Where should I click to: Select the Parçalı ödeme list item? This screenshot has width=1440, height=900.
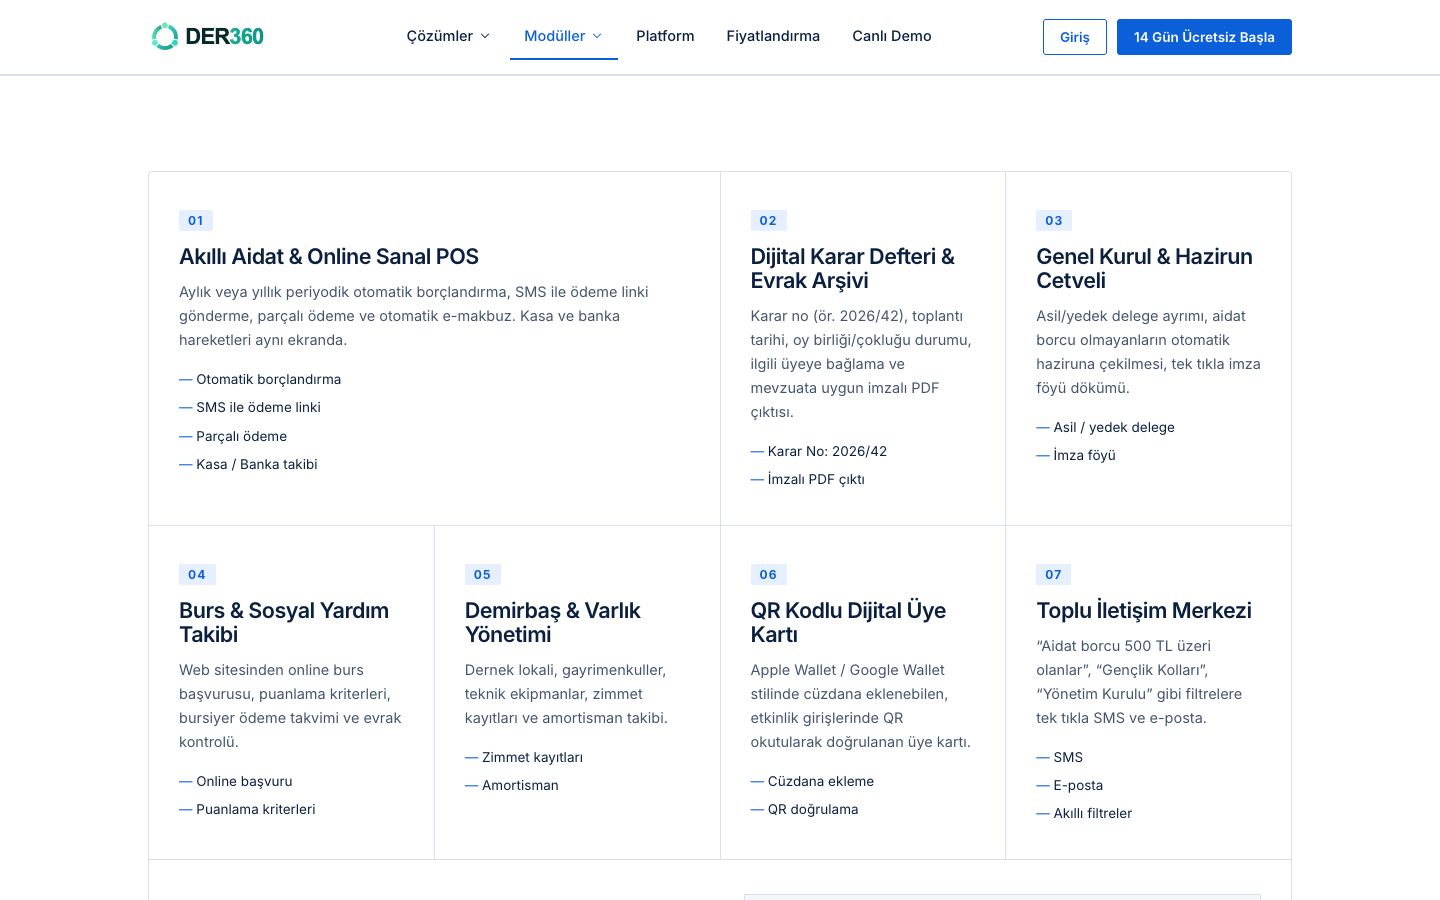pos(233,436)
